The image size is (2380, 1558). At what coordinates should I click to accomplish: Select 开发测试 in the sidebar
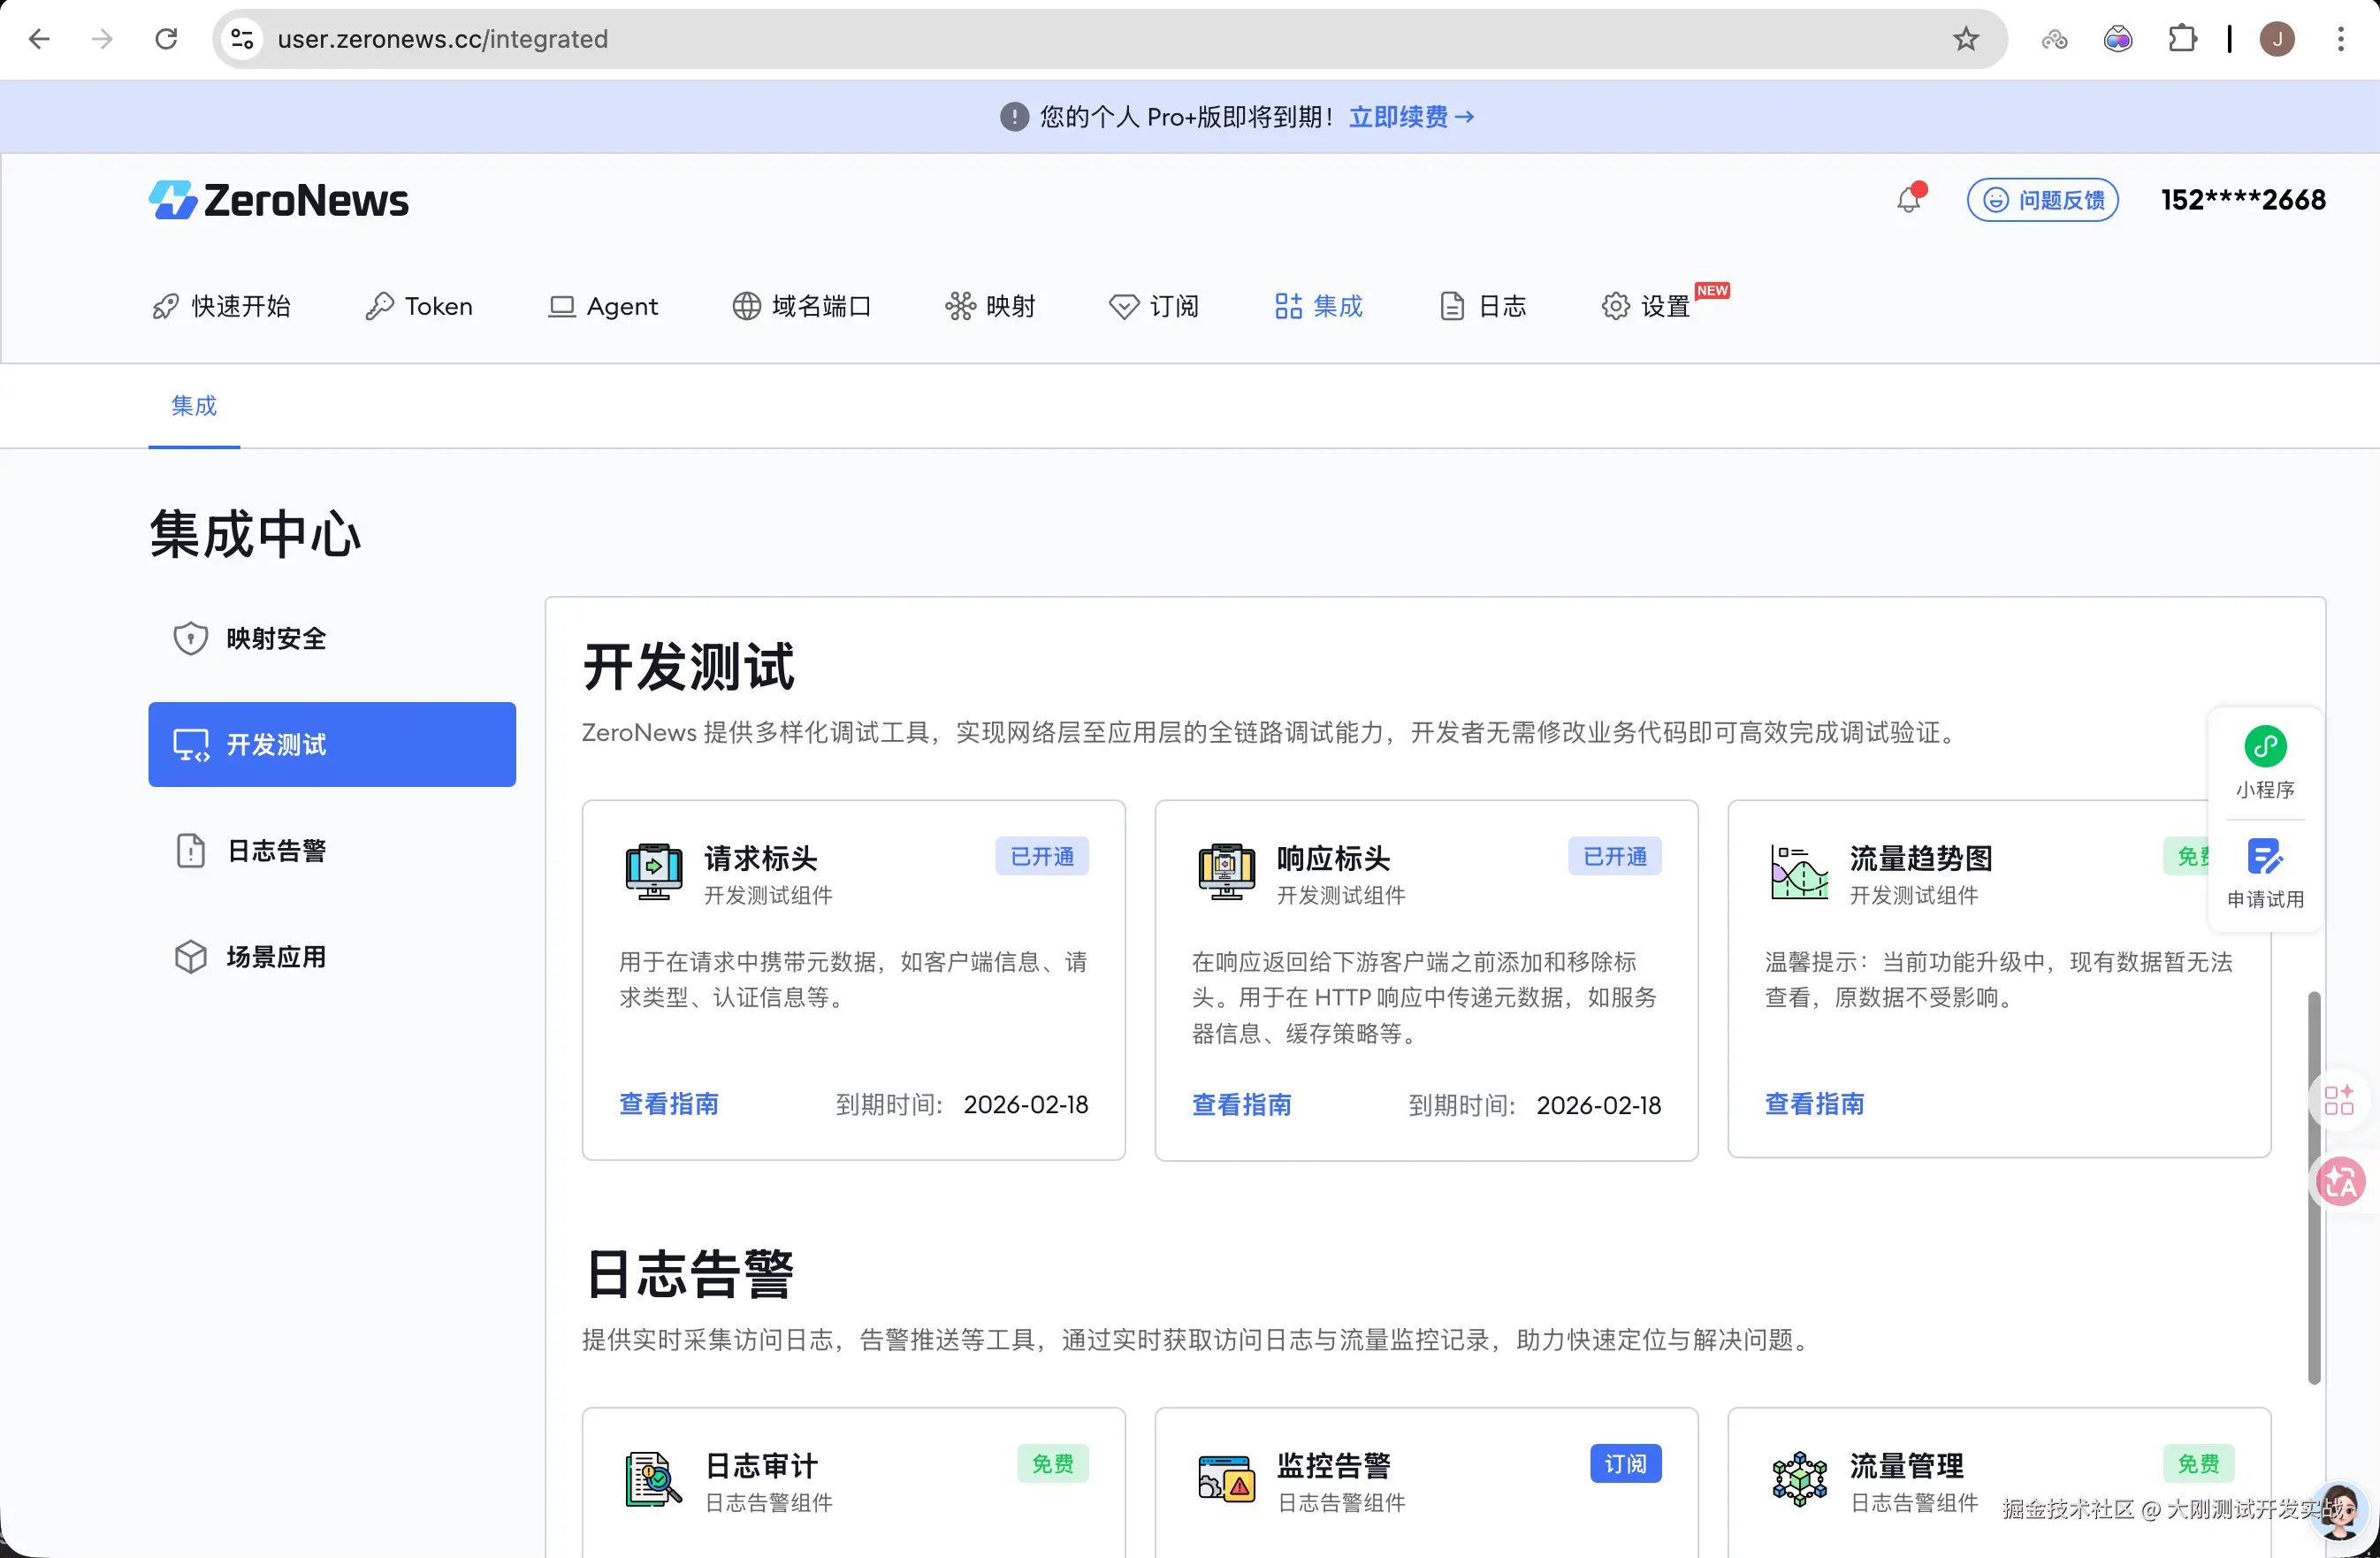coord(332,744)
